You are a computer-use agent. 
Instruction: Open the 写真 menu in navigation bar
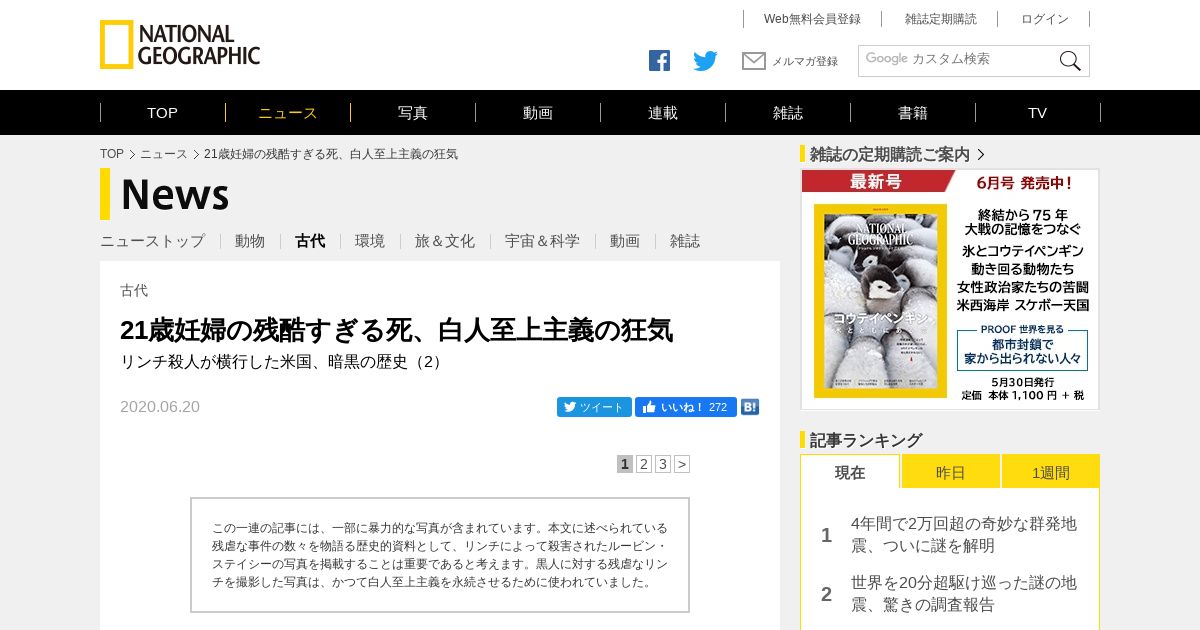click(x=413, y=113)
